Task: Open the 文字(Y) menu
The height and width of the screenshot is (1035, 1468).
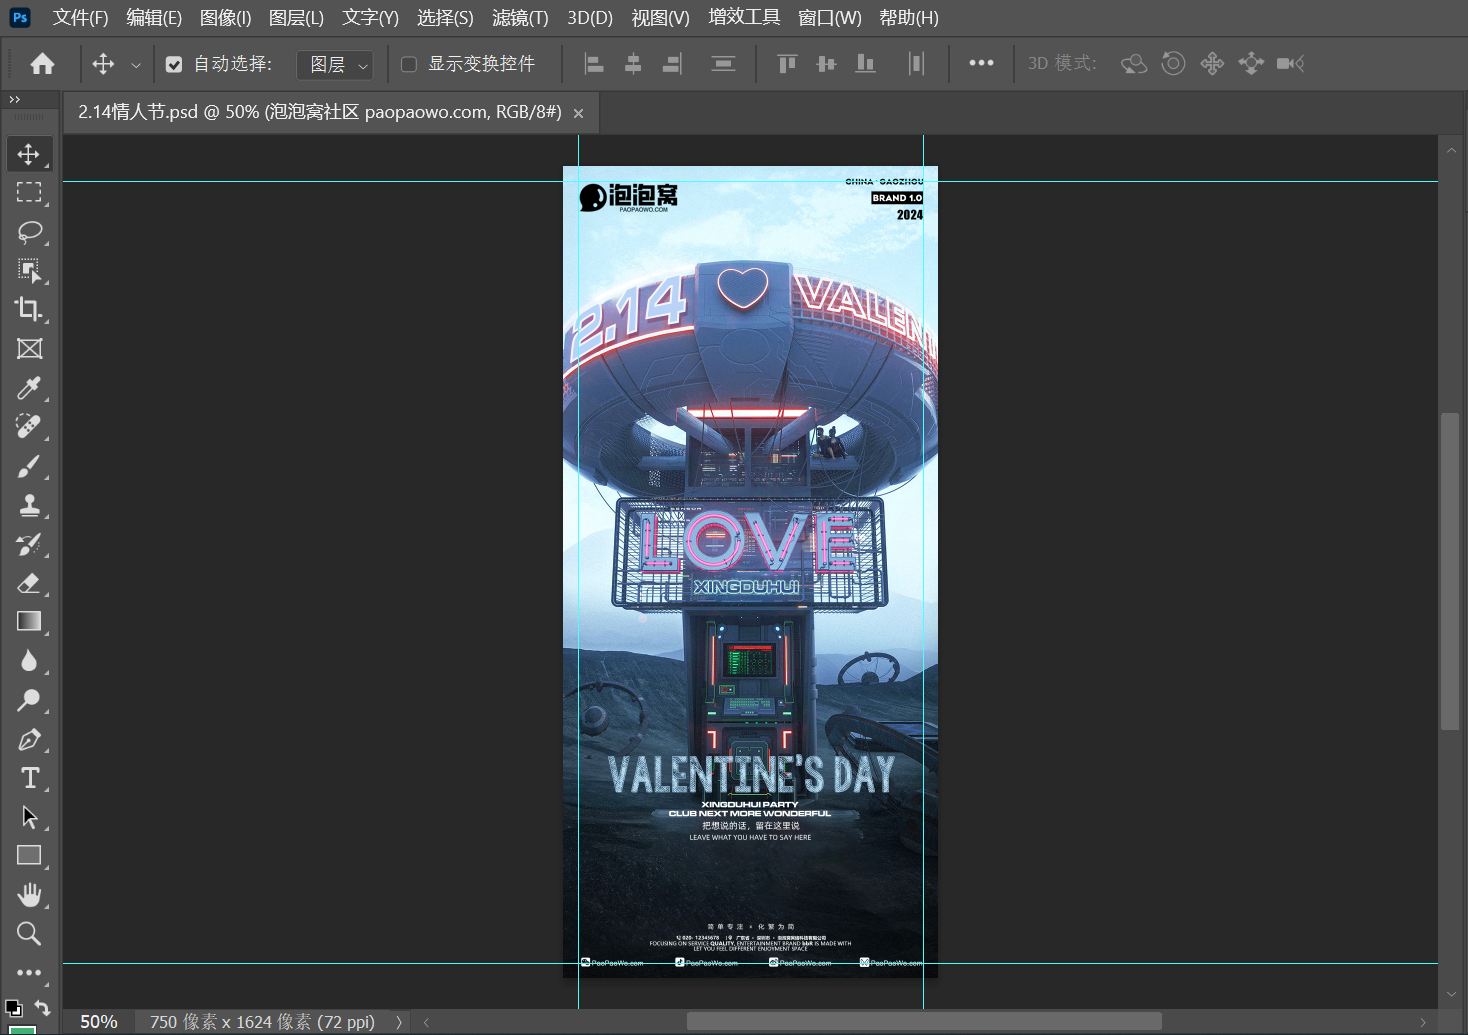Action: pos(370,18)
